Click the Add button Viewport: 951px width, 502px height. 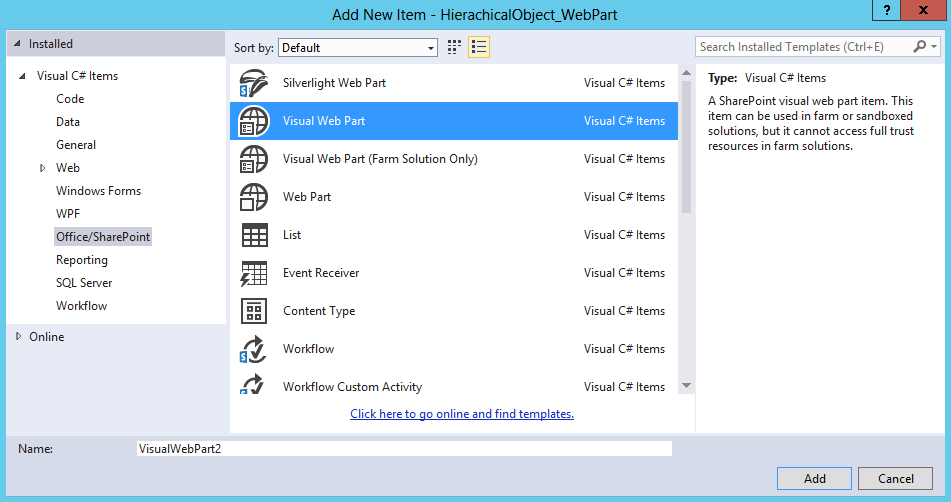(x=814, y=478)
